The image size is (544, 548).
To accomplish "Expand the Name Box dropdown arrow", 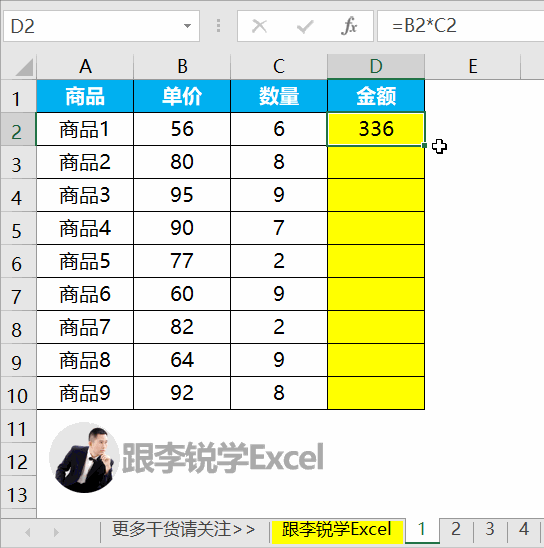I will pyautogui.click(x=187, y=26).
